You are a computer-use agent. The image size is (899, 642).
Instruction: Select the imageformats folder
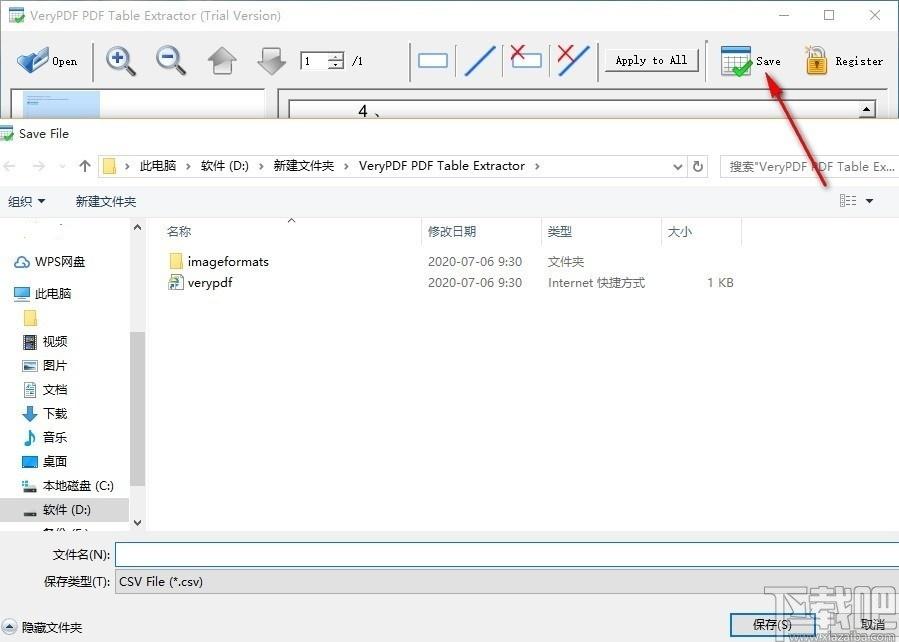click(x=218, y=261)
